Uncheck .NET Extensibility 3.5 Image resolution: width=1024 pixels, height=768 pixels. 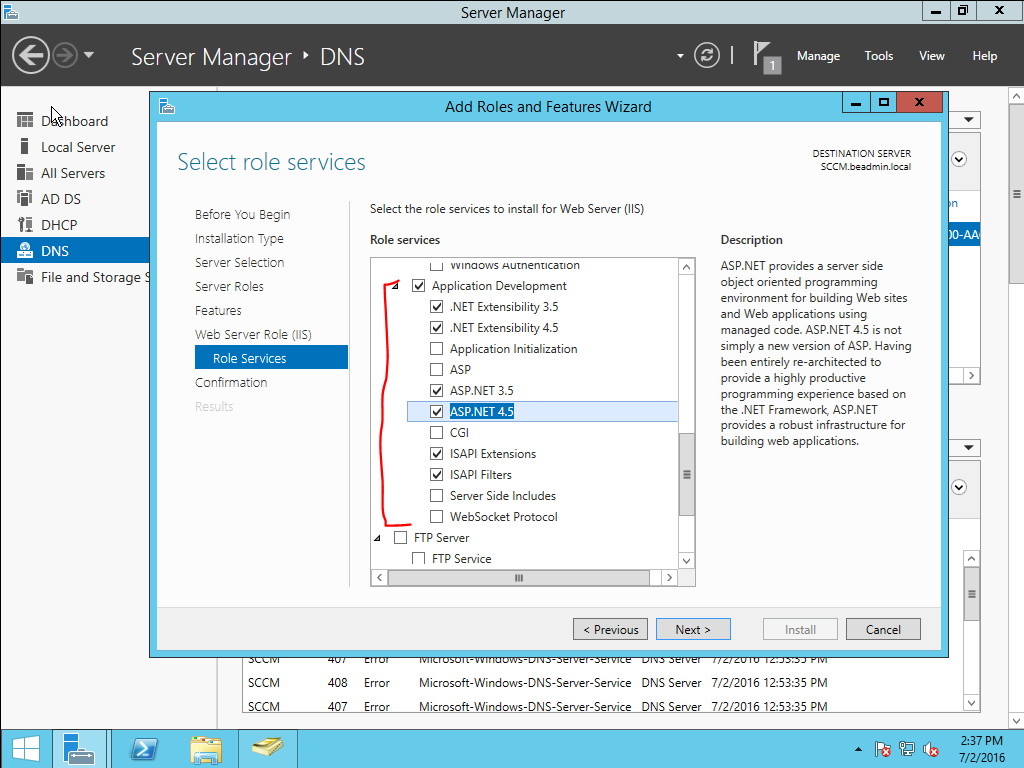[x=436, y=306]
